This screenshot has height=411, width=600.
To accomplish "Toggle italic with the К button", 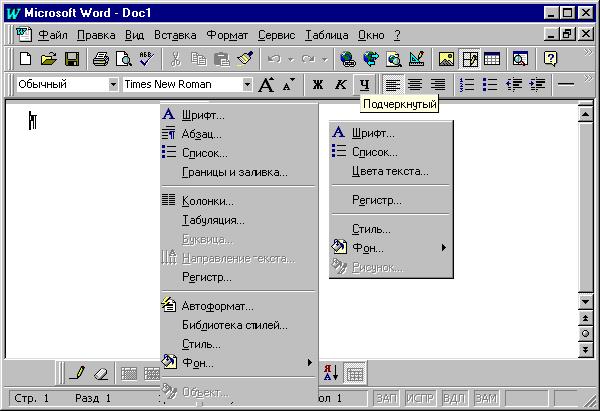I will [x=341, y=85].
